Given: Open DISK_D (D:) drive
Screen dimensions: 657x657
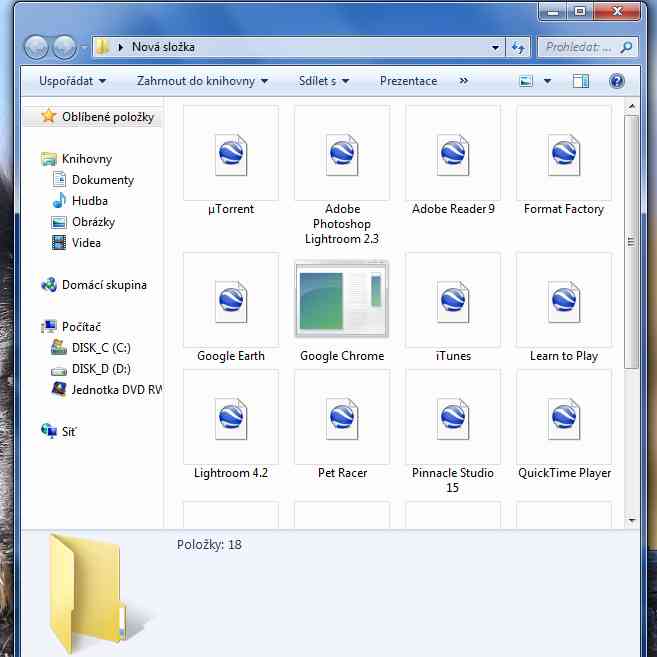Looking at the screenshot, I should (x=91, y=369).
